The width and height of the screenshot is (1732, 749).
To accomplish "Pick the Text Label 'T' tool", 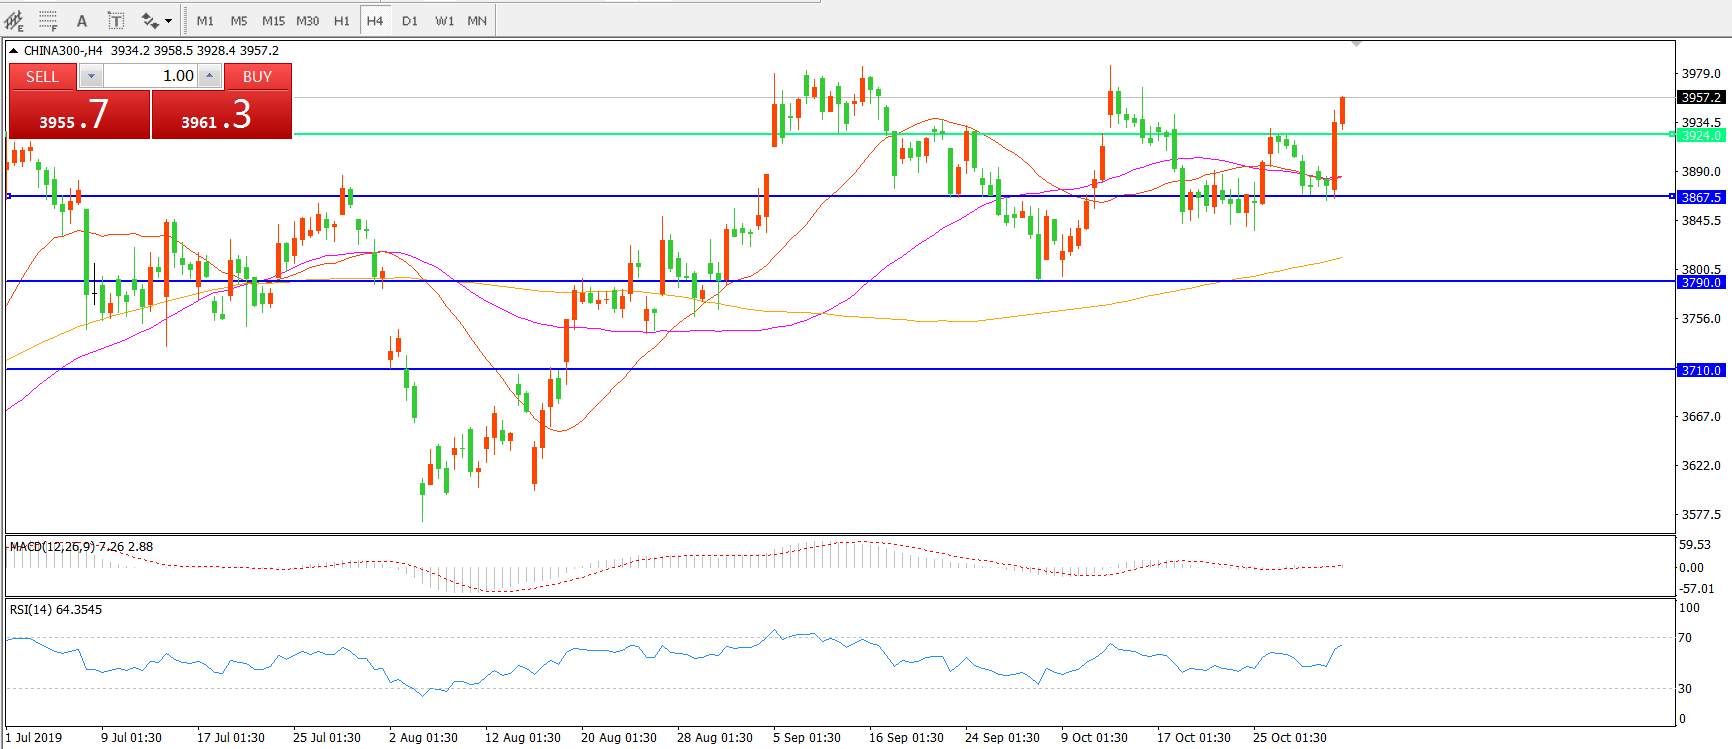I will click(x=116, y=20).
